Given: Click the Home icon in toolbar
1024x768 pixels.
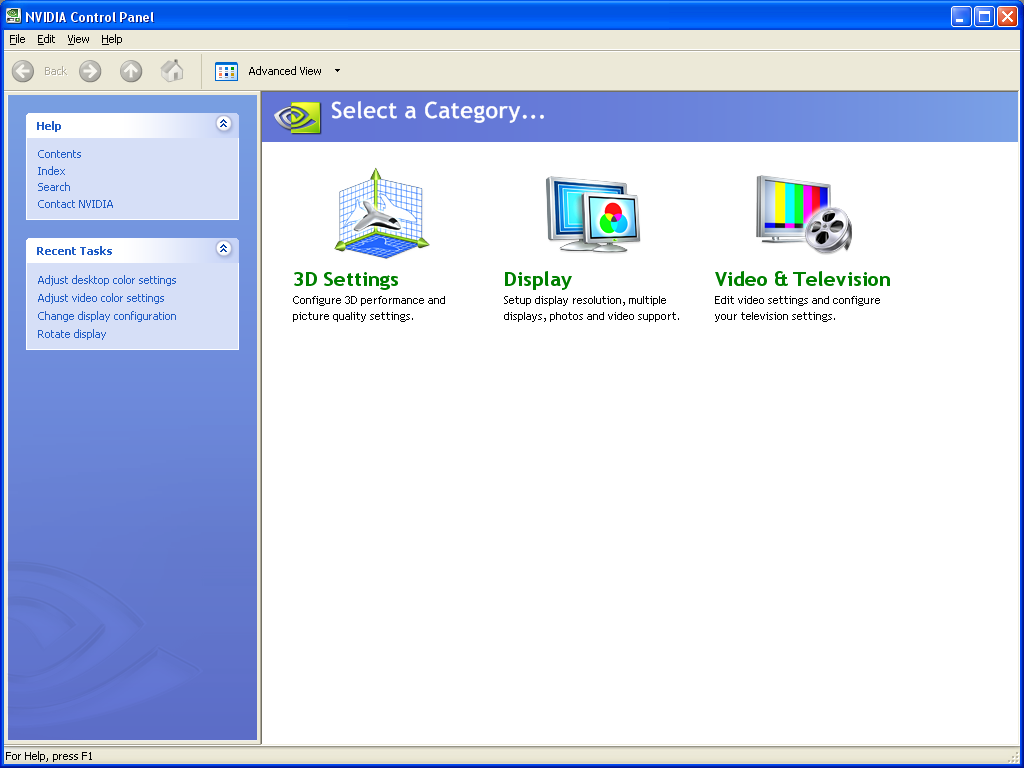Looking at the screenshot, I should point(172,71).
